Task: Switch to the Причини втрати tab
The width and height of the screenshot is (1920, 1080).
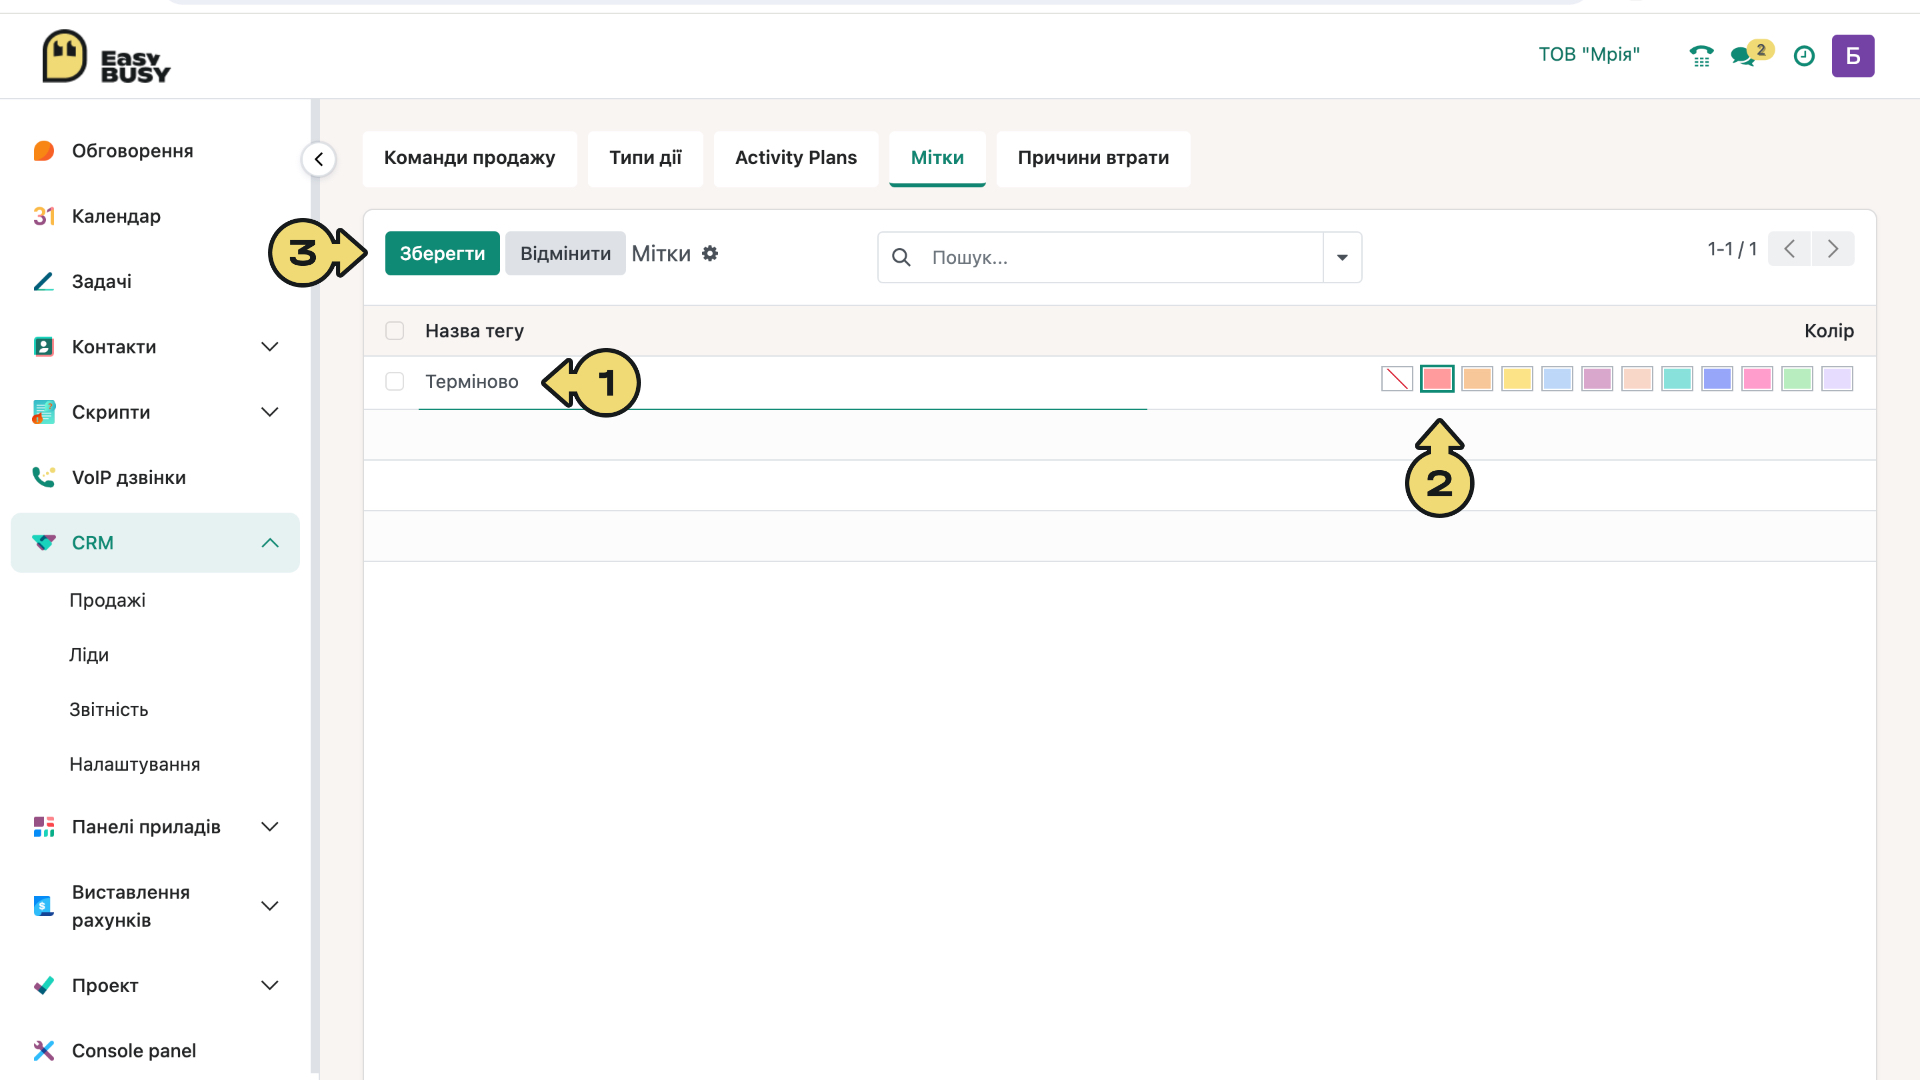Action: (x=1093, y=158)
